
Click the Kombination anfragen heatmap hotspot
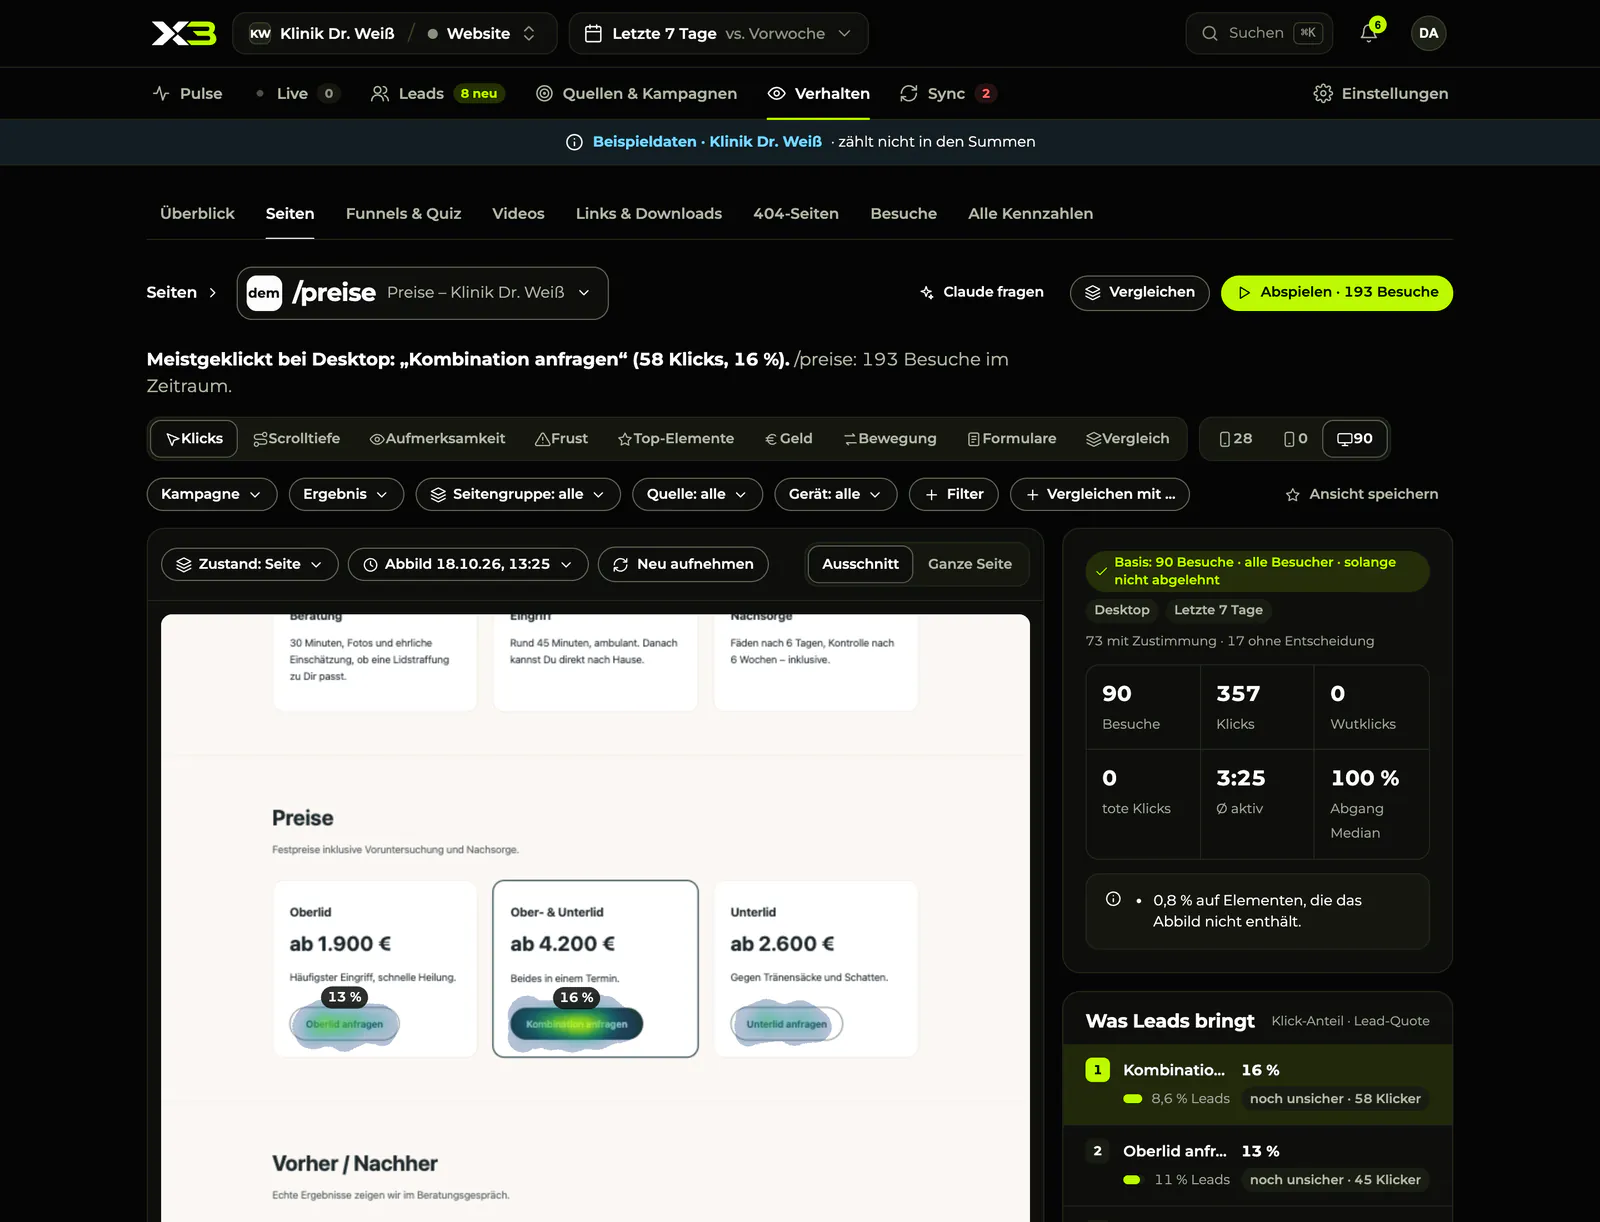(577, 1024)
